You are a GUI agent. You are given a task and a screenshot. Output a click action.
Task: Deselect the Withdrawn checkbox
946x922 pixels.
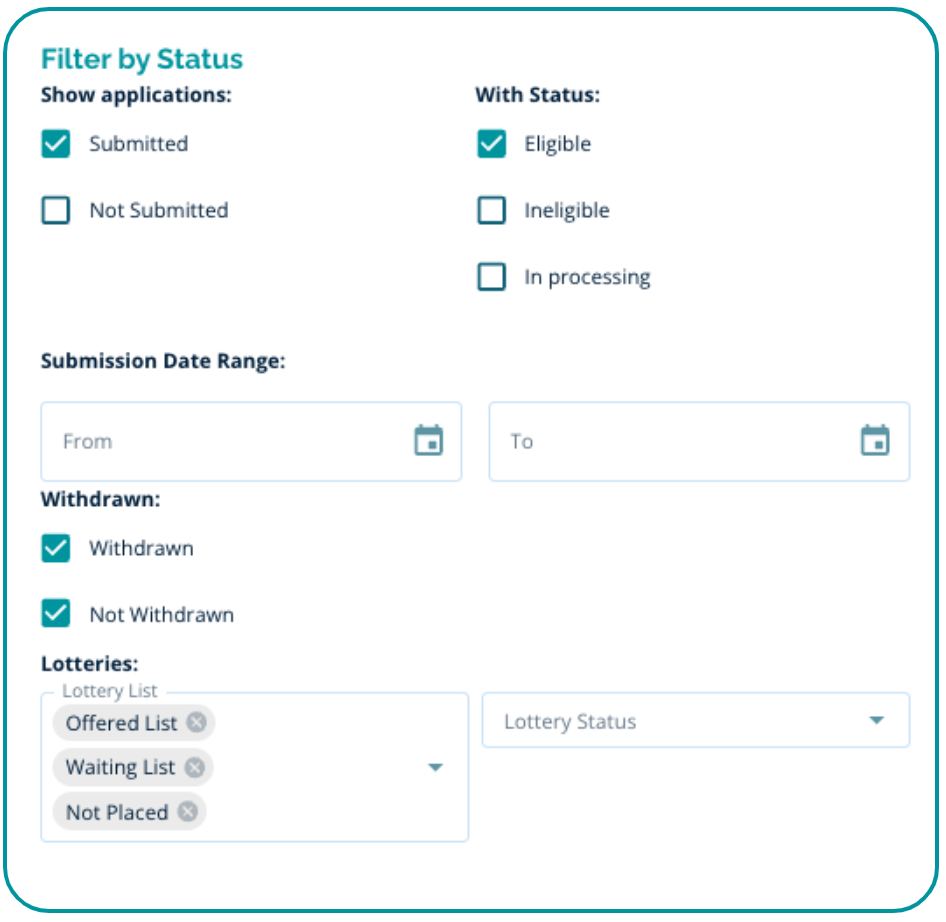click(x=56, y=548)
